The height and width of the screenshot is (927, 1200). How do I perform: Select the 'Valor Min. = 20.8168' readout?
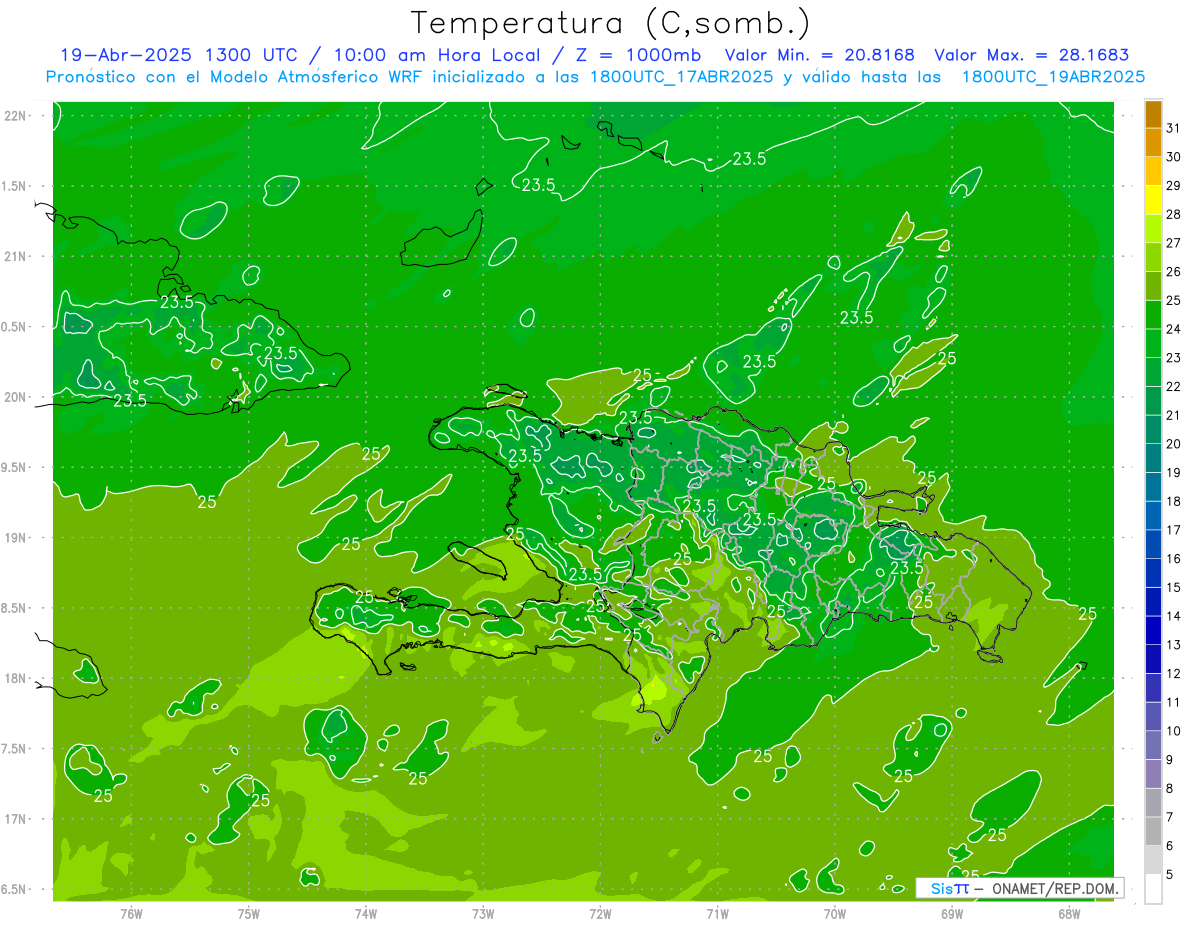(819, 55)
